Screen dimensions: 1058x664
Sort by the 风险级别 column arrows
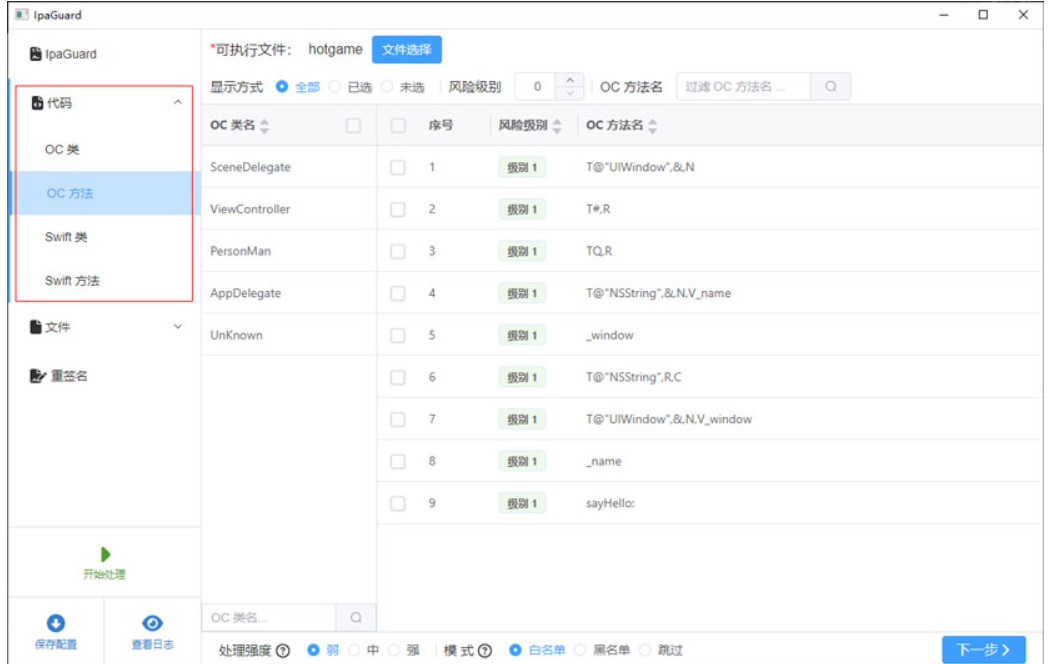[557, 126]
